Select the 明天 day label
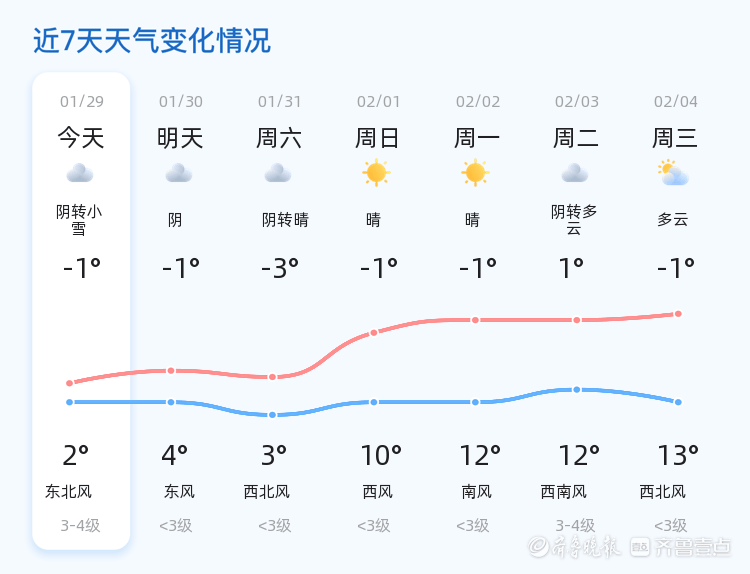The image size is (750, 574). [180, 138]
